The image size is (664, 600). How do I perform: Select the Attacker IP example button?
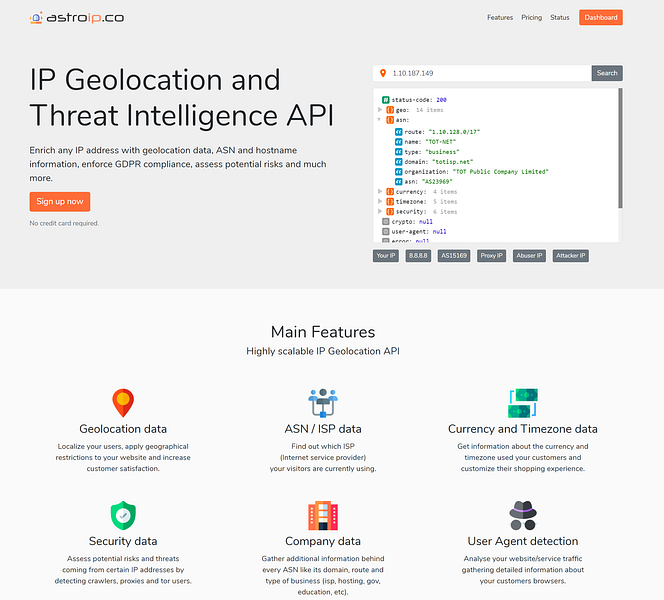click(x=570, y=256)
